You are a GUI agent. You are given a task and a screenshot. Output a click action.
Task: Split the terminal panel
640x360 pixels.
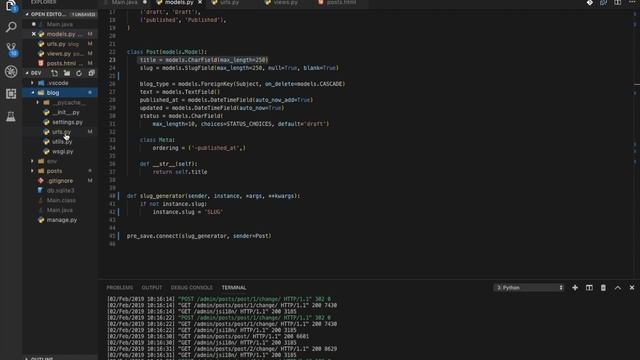pos(589,288)
